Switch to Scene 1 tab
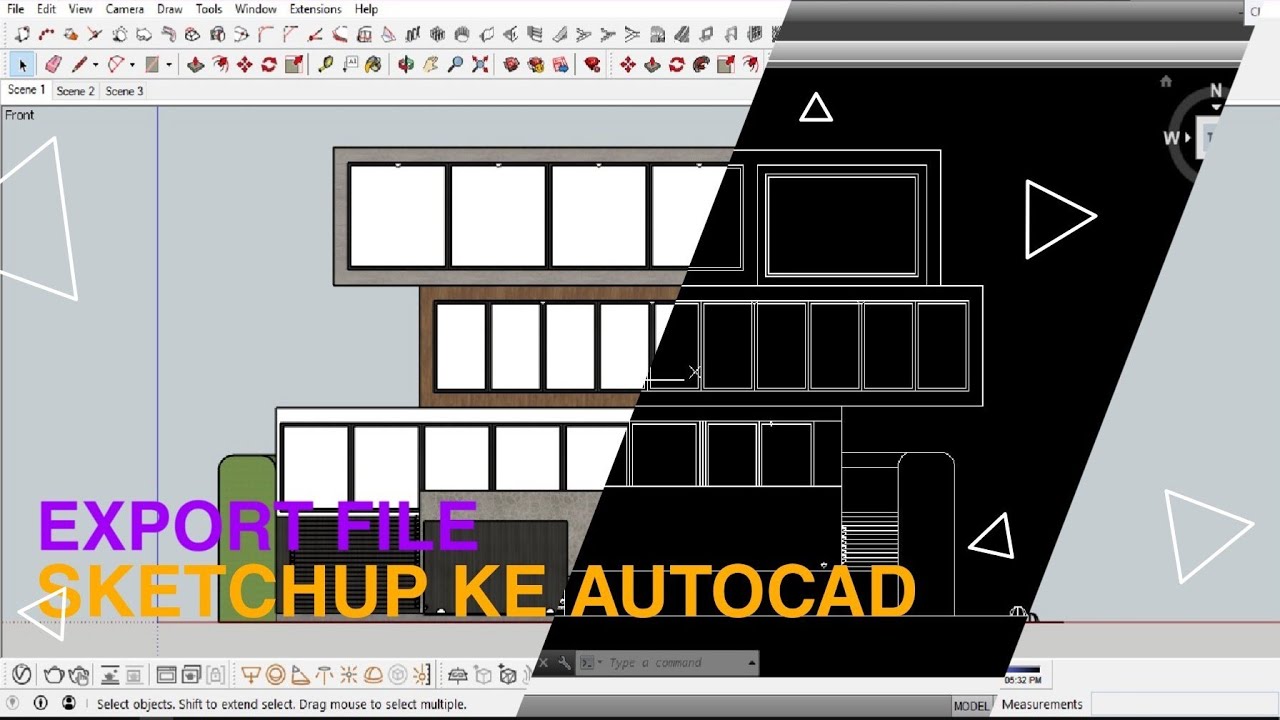1280x720 pixels. 25,90
